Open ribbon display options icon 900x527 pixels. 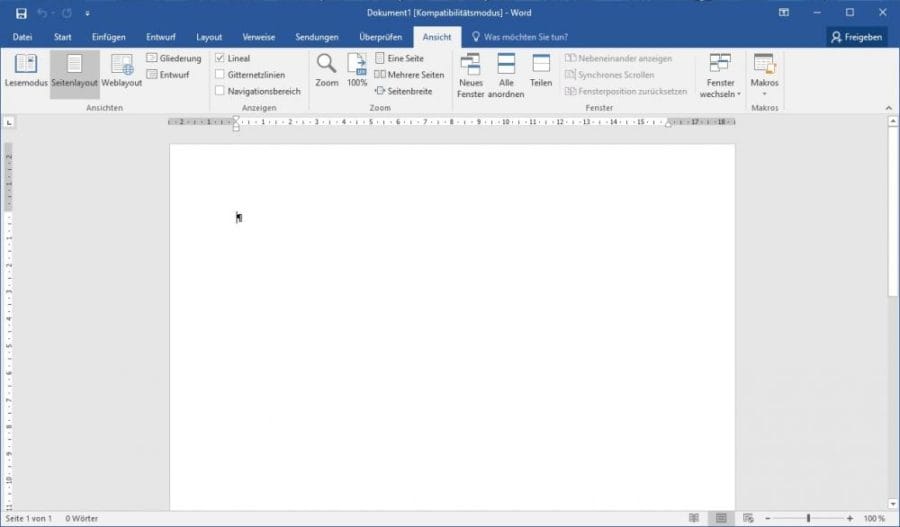(x=783, y=13)
